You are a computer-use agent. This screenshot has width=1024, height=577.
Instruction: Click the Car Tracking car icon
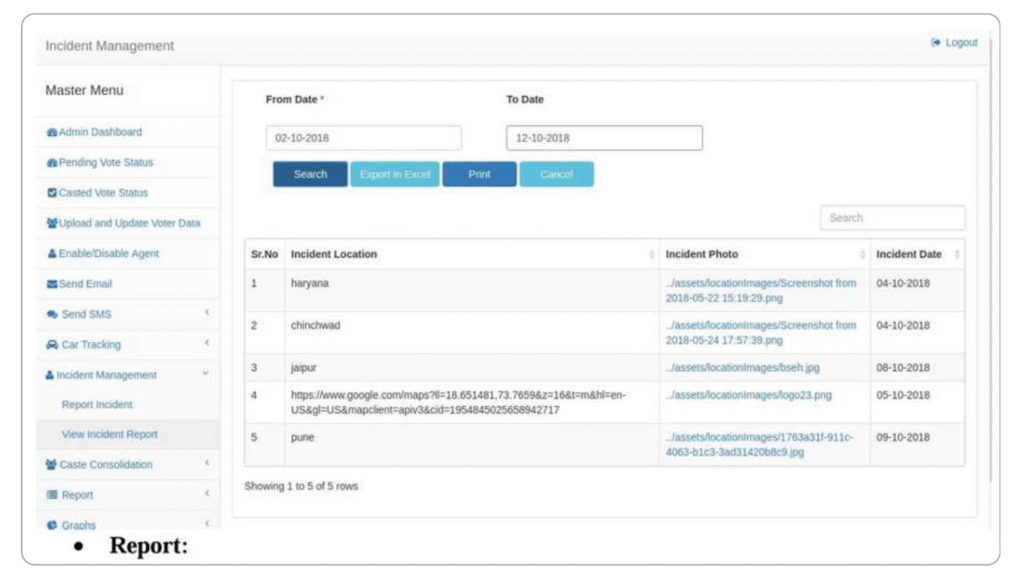[52, 345]
